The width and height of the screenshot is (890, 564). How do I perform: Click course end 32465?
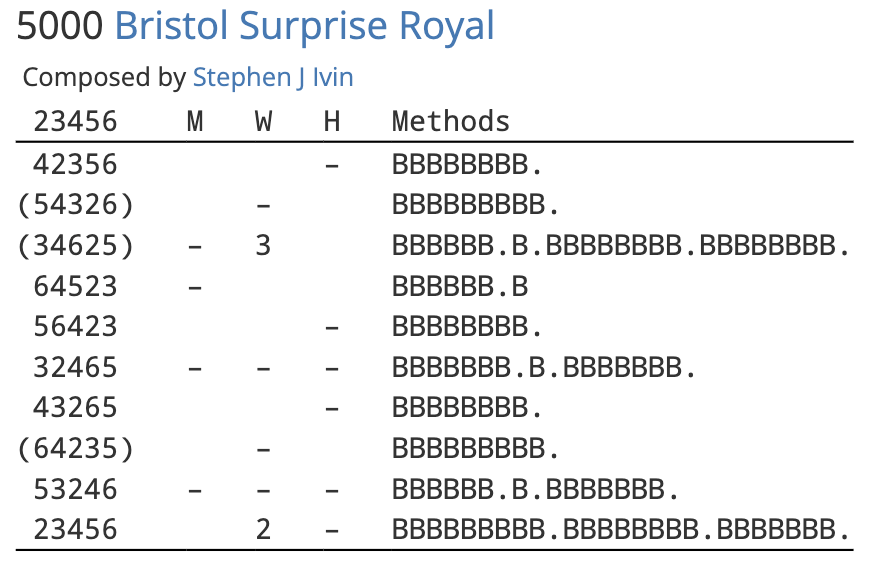click(75, 368)
